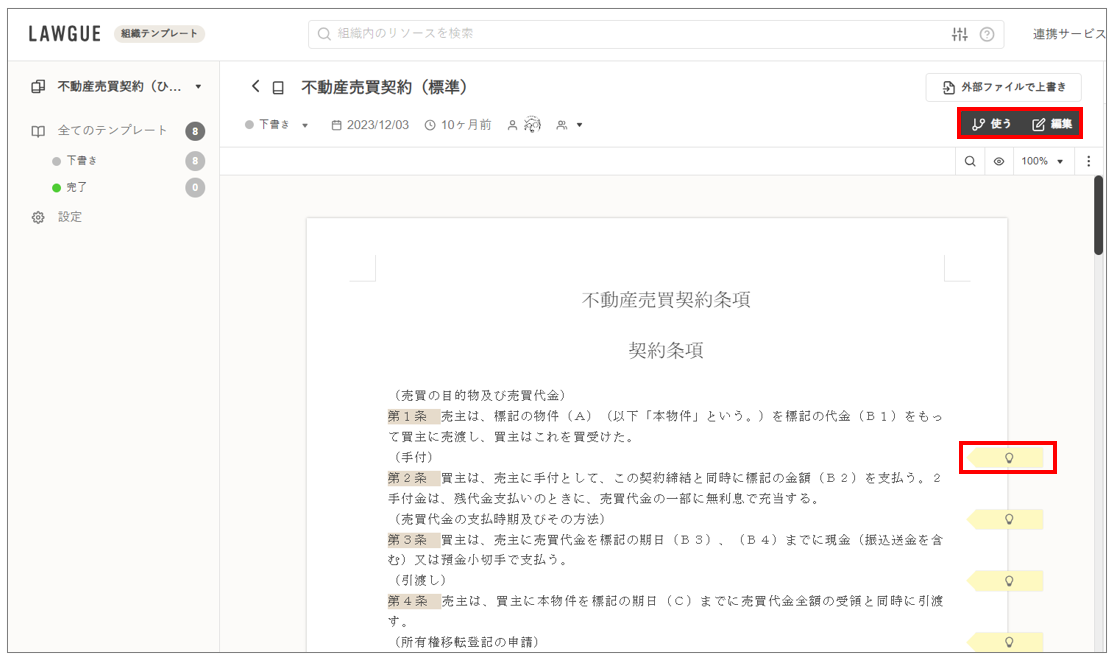Select 全てのテンプレート in the sidebar
1115x665 pixels.
pos(112,131)
